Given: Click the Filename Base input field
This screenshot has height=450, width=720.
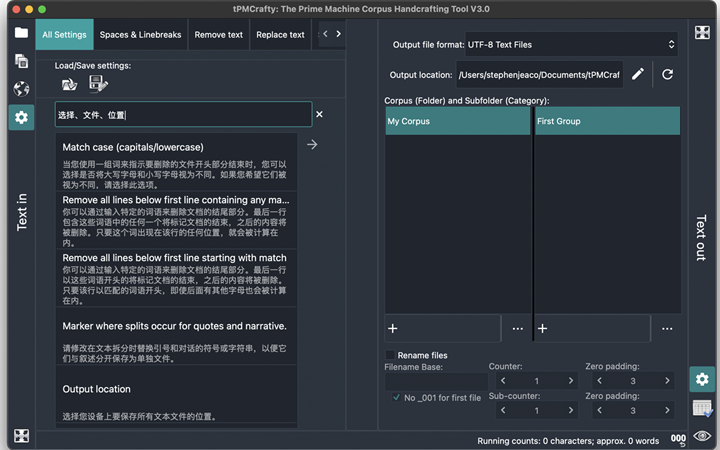Looking at the screenshot, I should pos(436,381).
